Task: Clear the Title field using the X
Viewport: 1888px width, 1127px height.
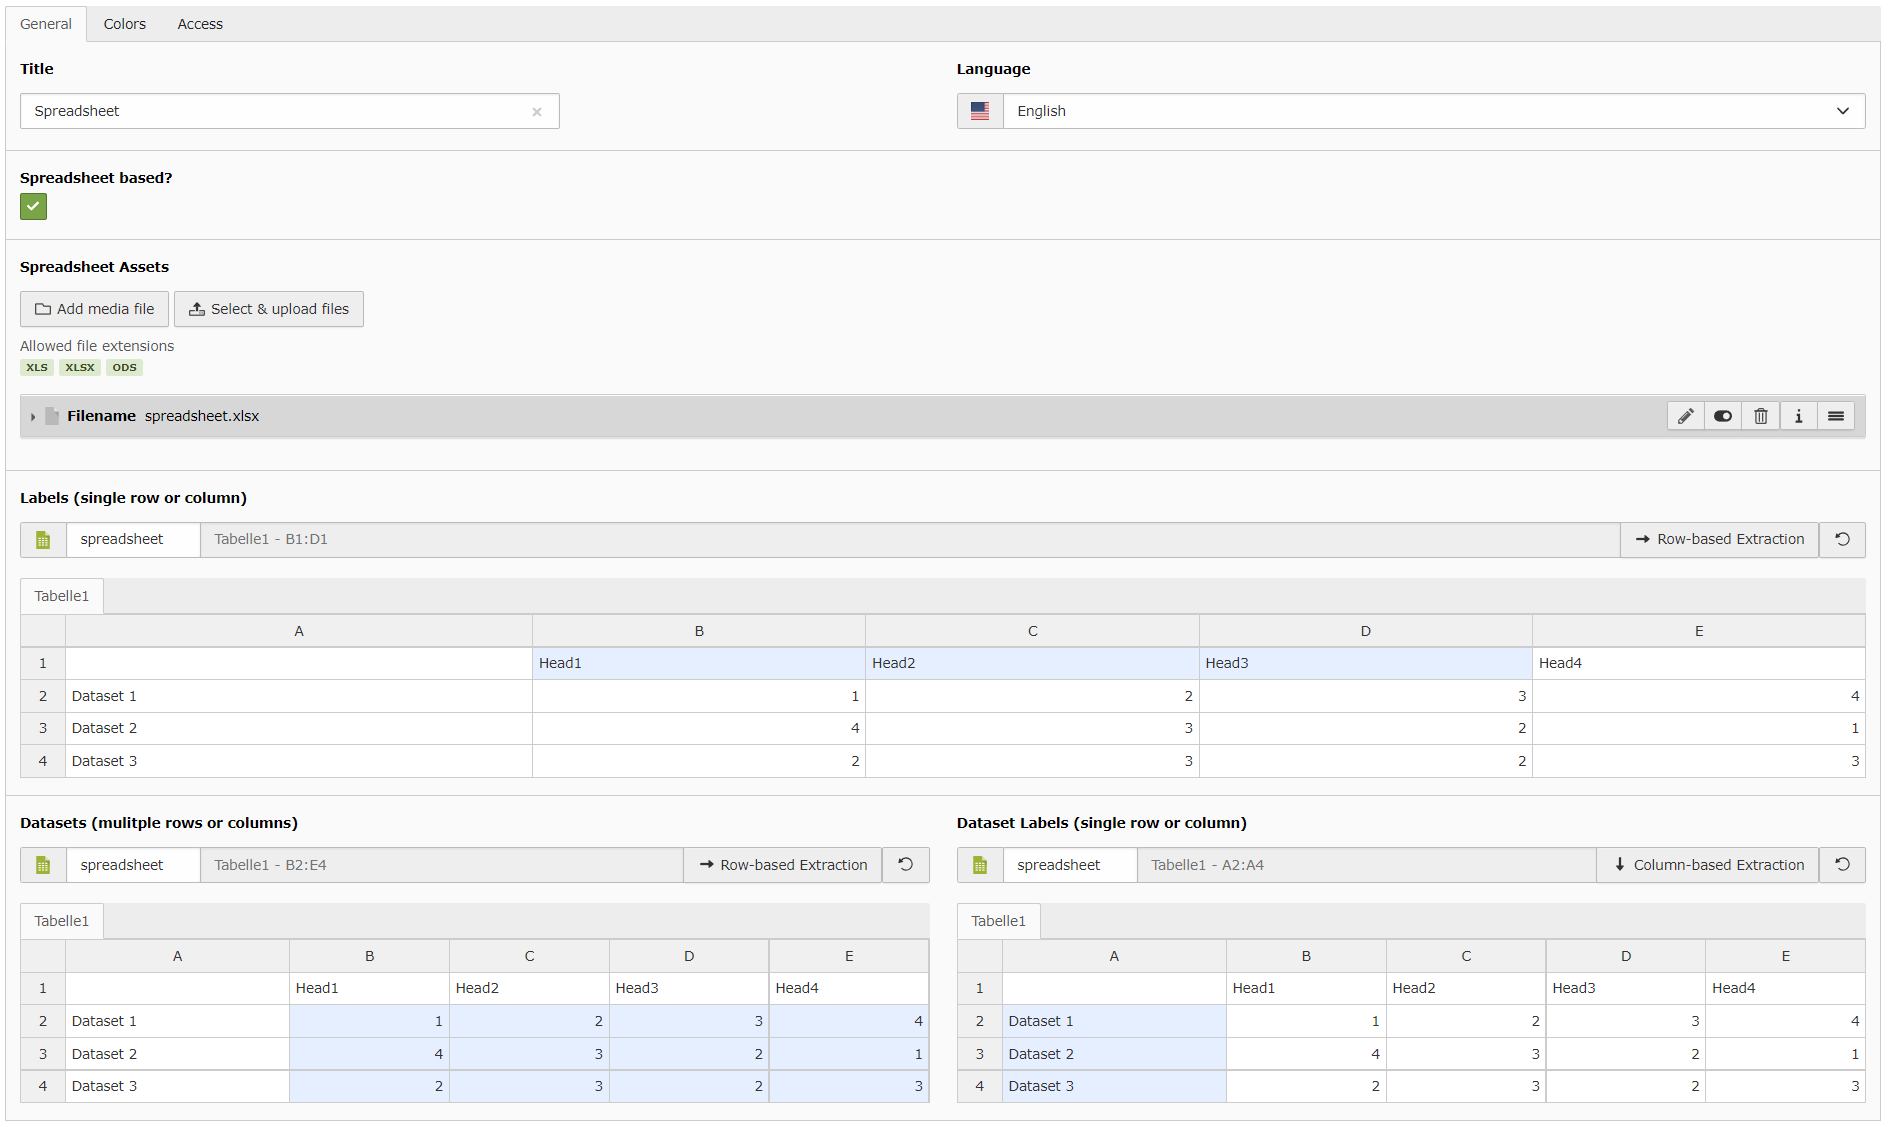Action: [537, 111]
